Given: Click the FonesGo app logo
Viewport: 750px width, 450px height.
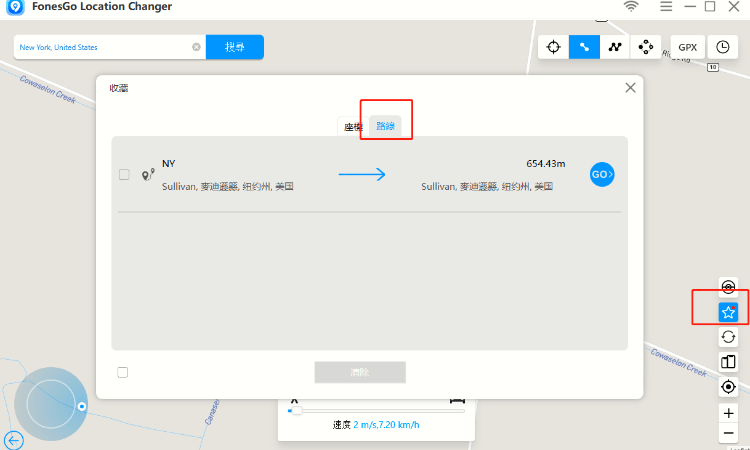Looking at the screenshot, I should tap(16, 7).
